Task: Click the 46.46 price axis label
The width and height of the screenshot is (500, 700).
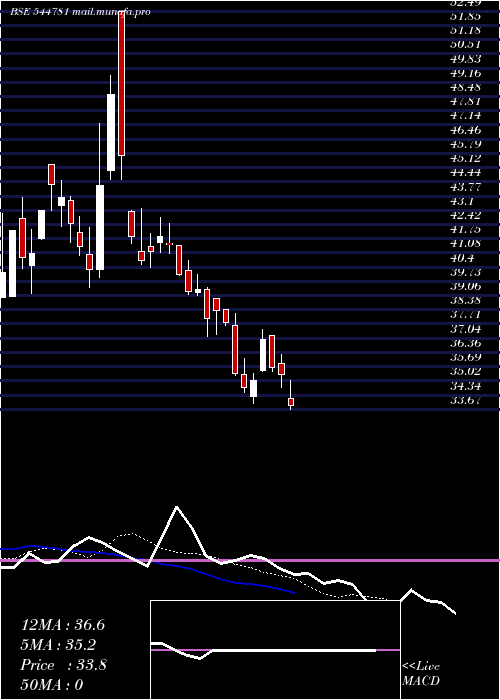Action: (466, 130)
